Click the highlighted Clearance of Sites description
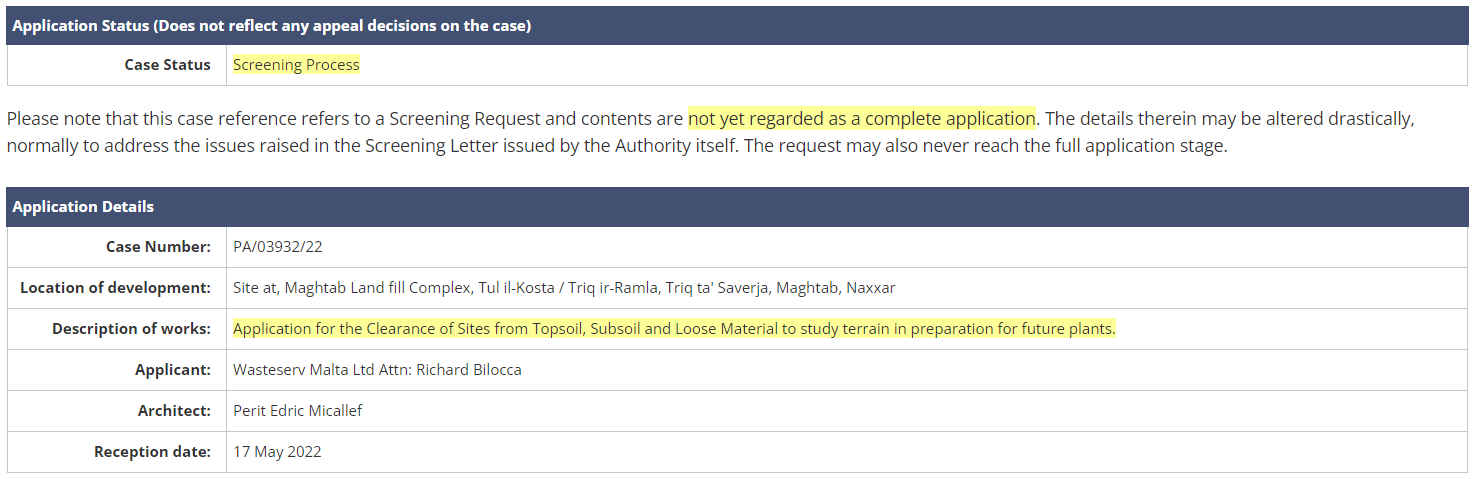The height and width of the screenshot is (479, 1477). pyautogui.click(x=673, y=329)
